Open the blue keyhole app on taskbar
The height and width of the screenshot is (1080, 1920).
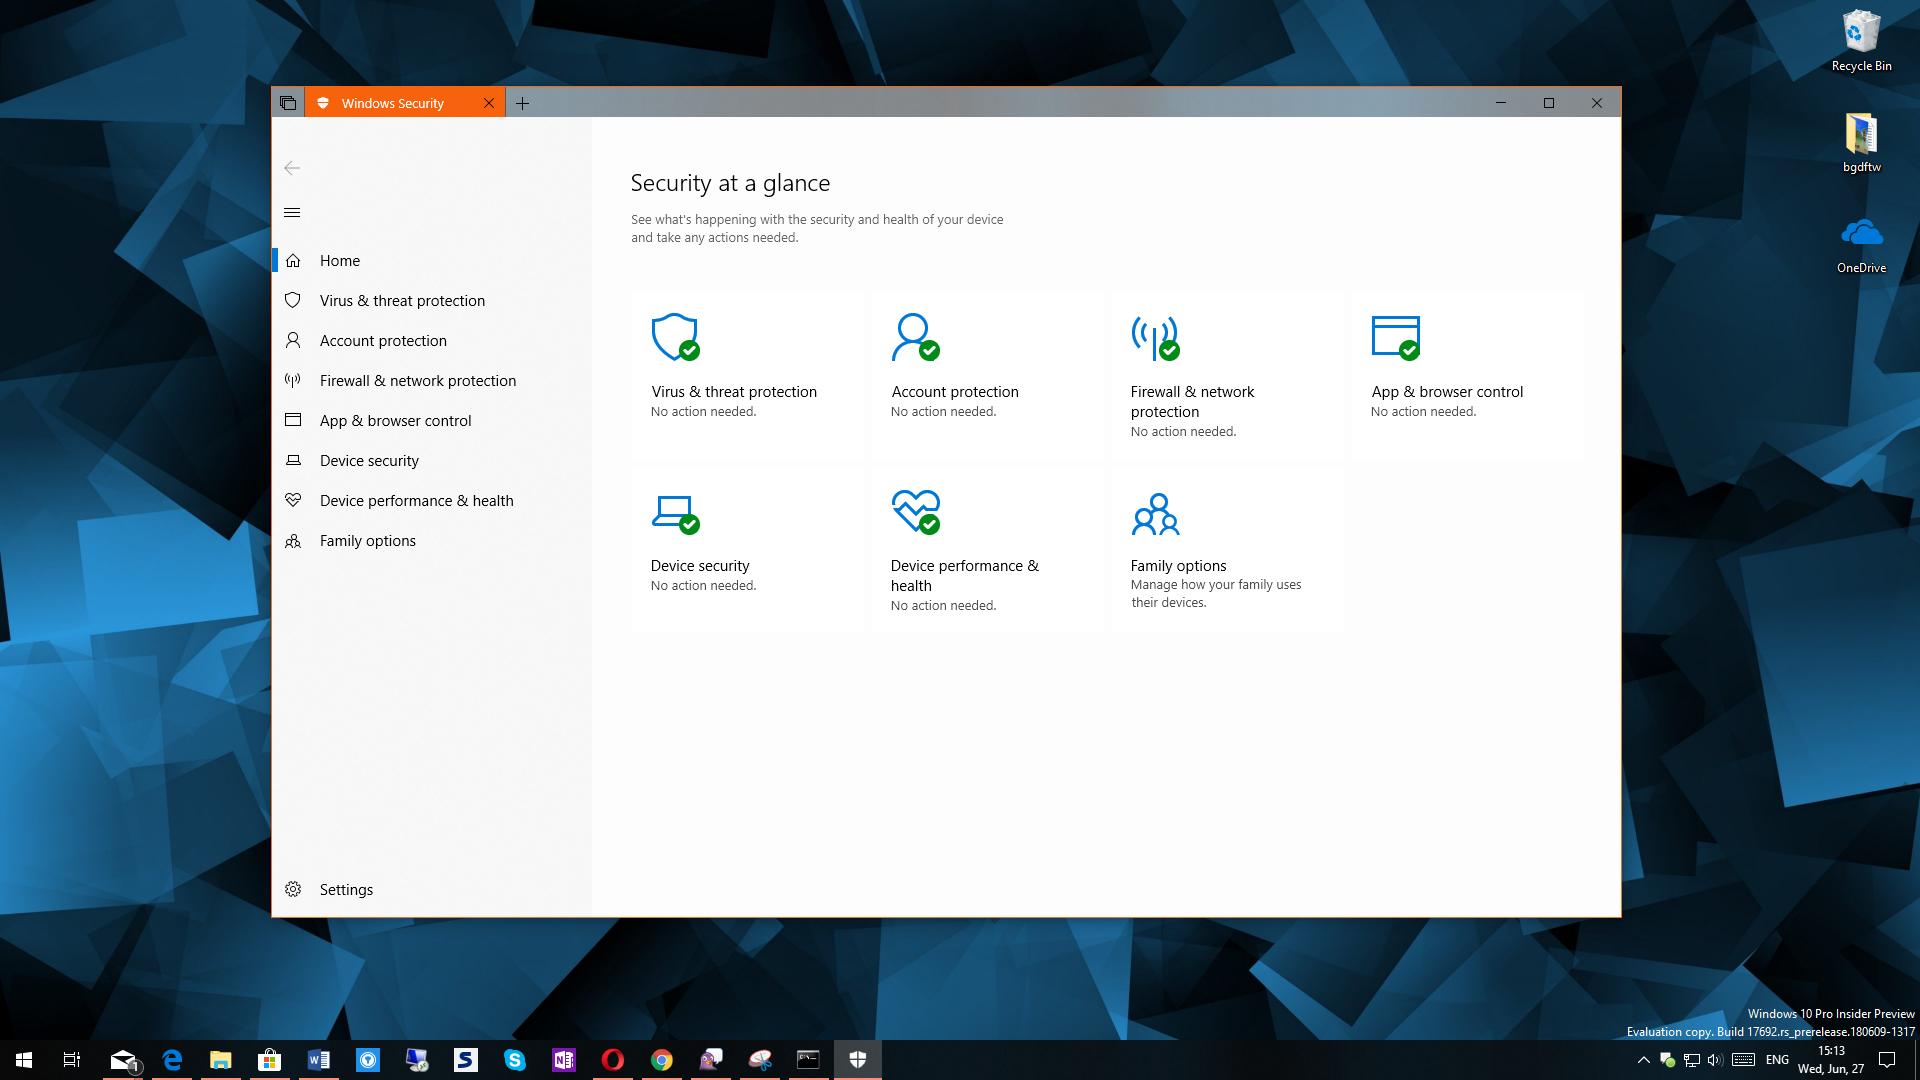(x=368, y=1060)
